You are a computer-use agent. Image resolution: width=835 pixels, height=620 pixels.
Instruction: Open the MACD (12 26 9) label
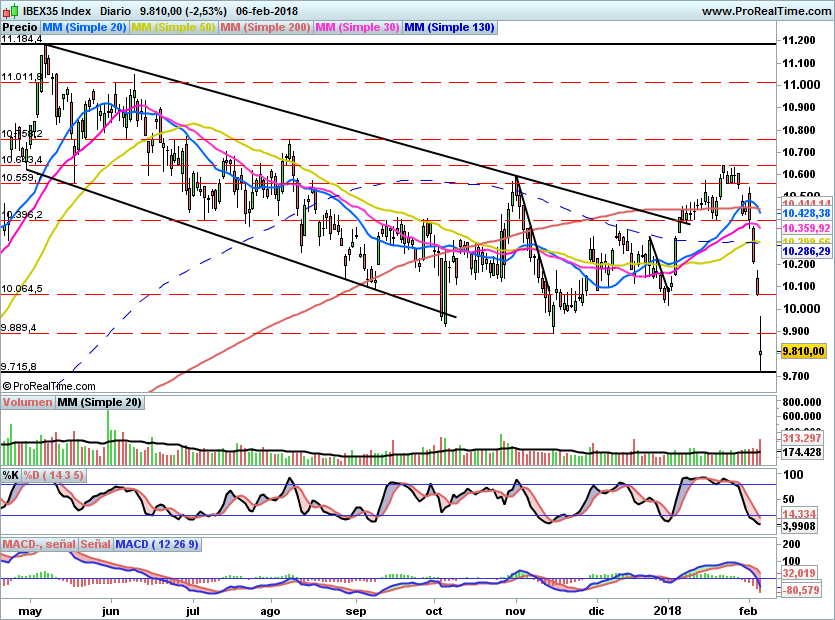[157, 544]
